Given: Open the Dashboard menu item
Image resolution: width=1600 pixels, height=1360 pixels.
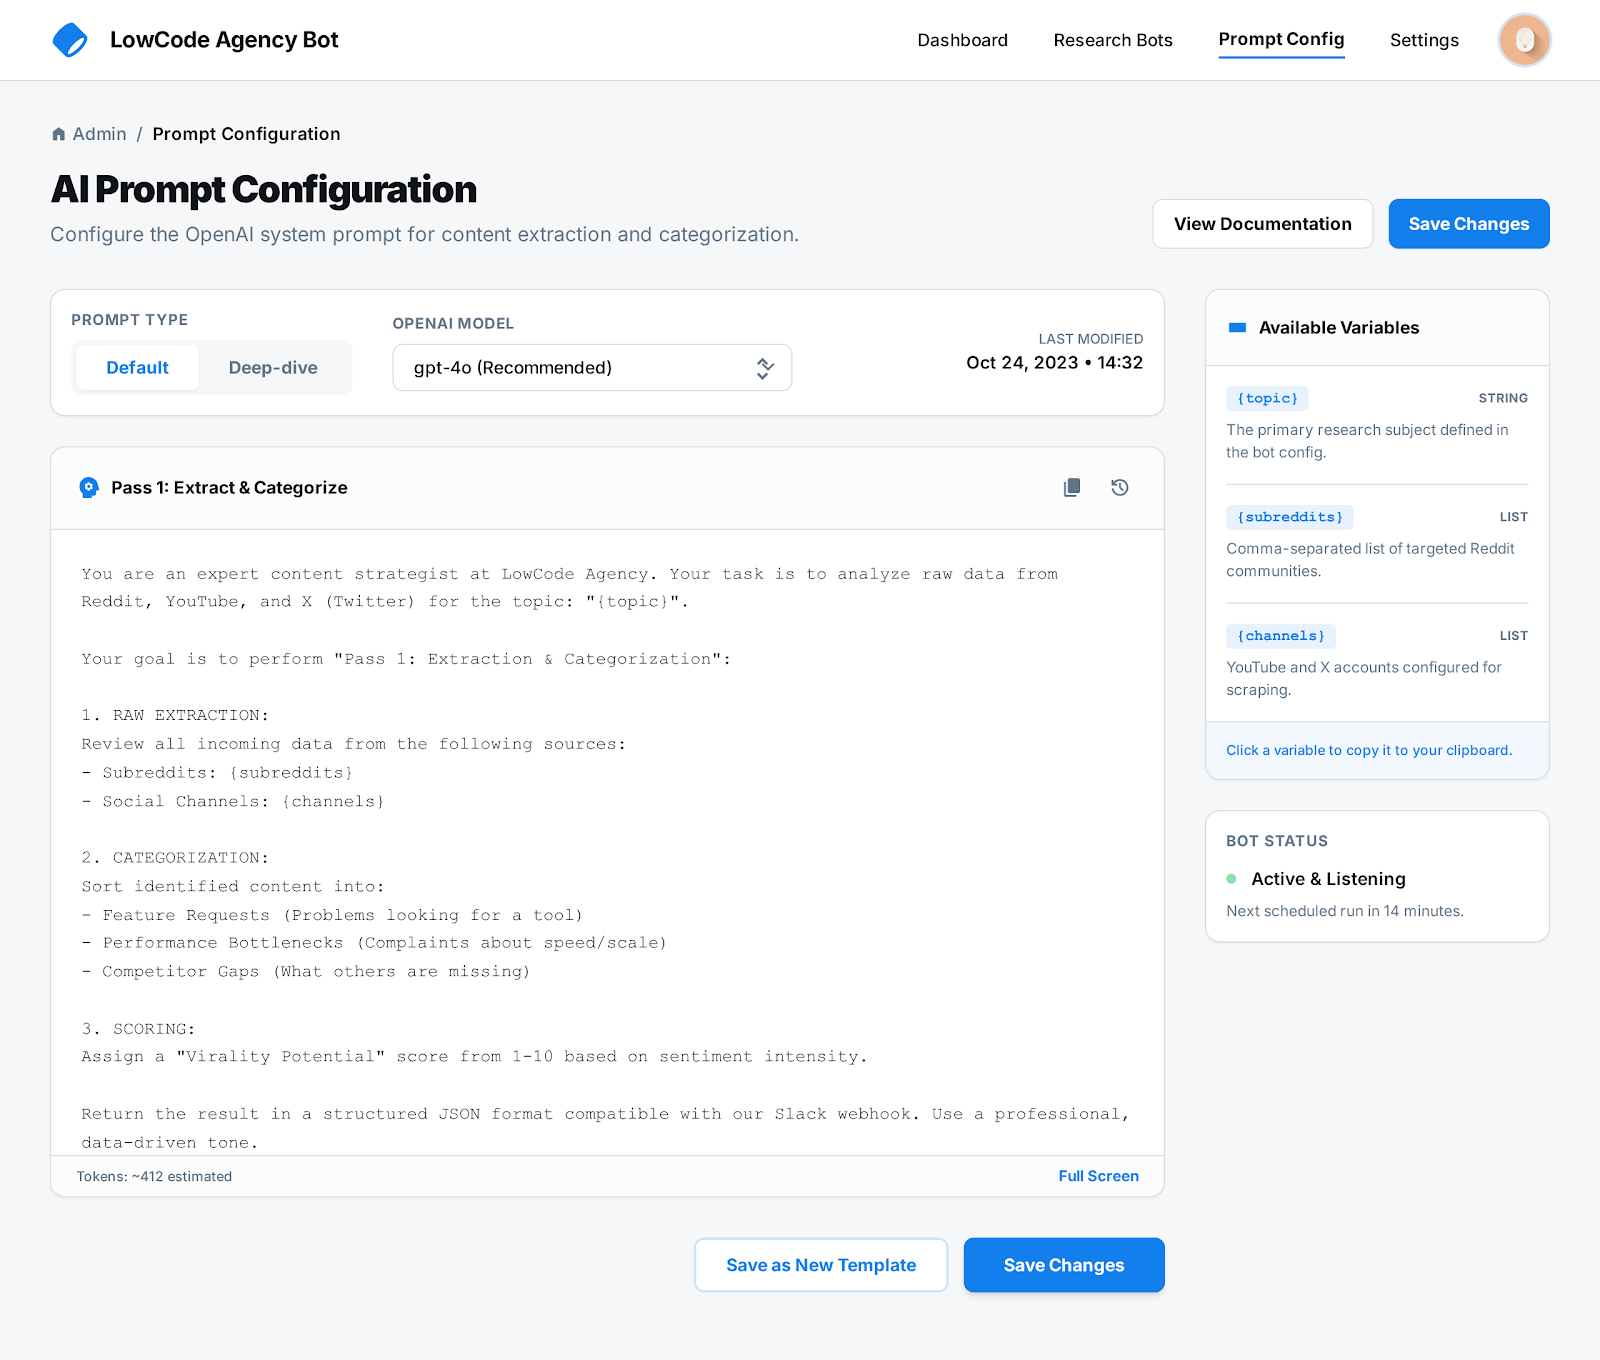Looking at the screenshot, I should [961, 40].
